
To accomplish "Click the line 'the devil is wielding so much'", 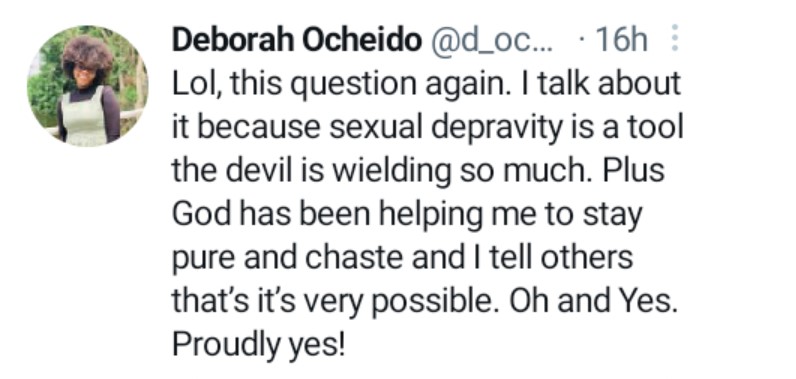I will coord(383,170).
